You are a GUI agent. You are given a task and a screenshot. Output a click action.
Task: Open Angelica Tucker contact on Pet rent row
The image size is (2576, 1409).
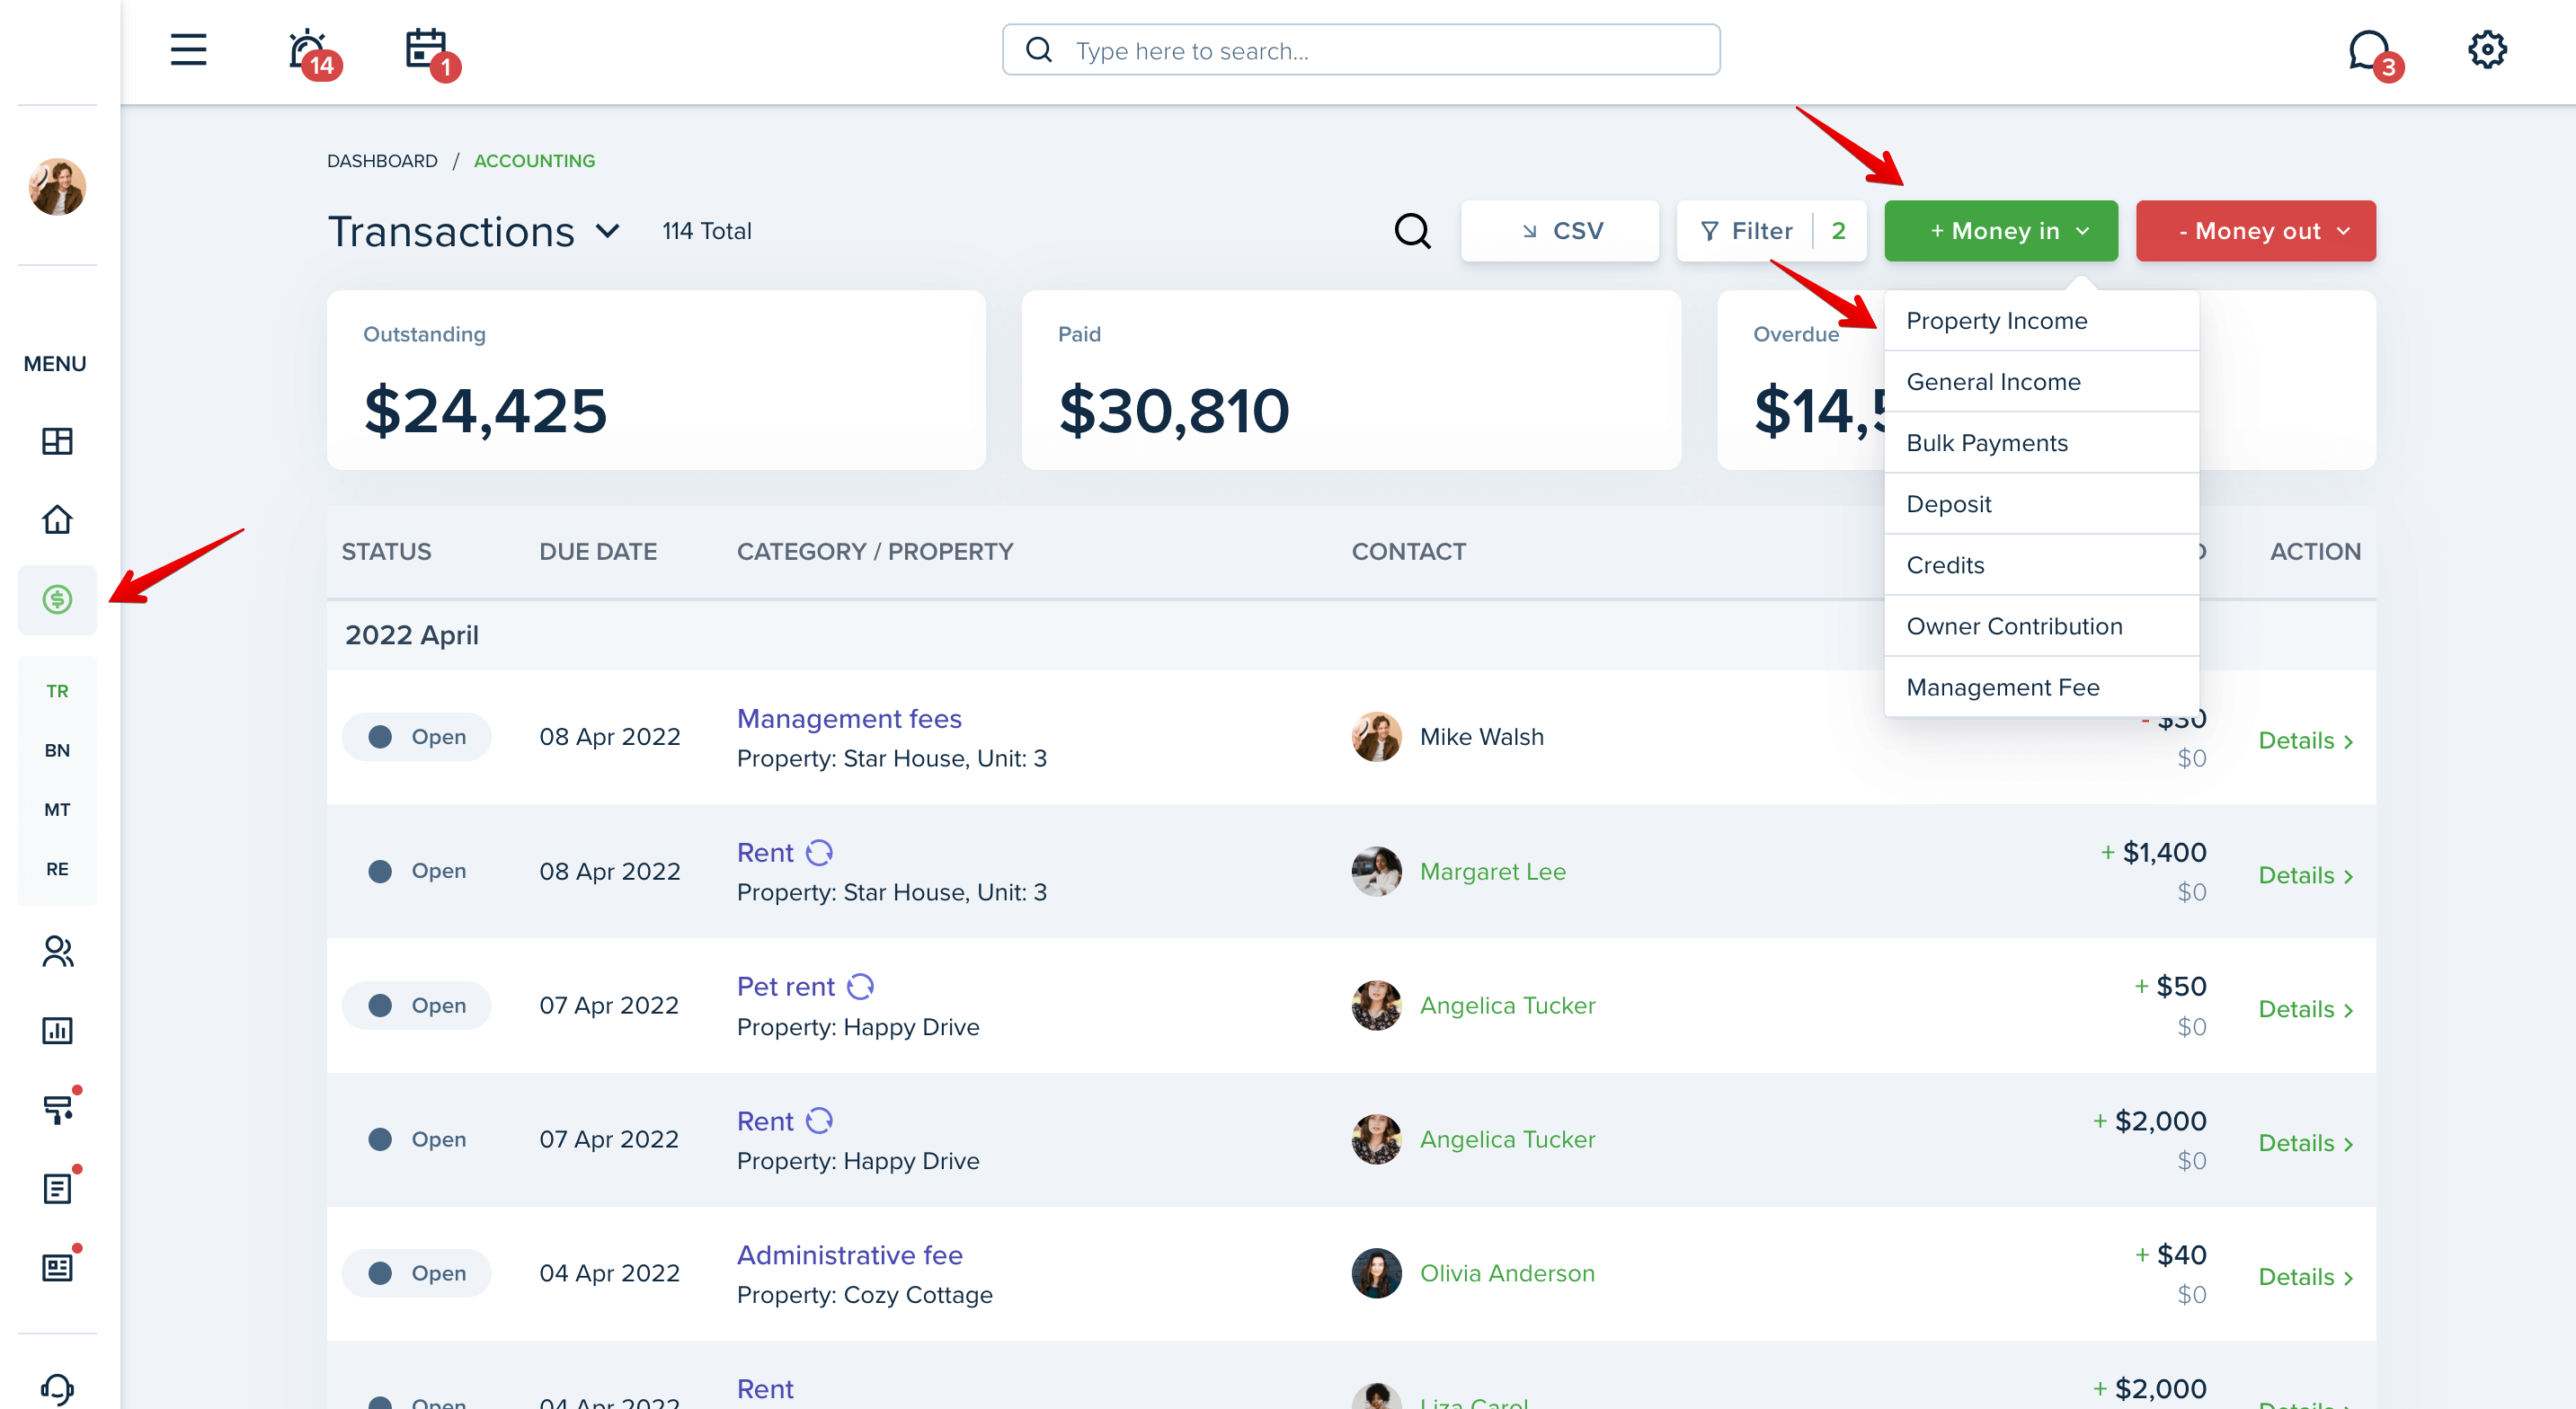point(1507,1006)
